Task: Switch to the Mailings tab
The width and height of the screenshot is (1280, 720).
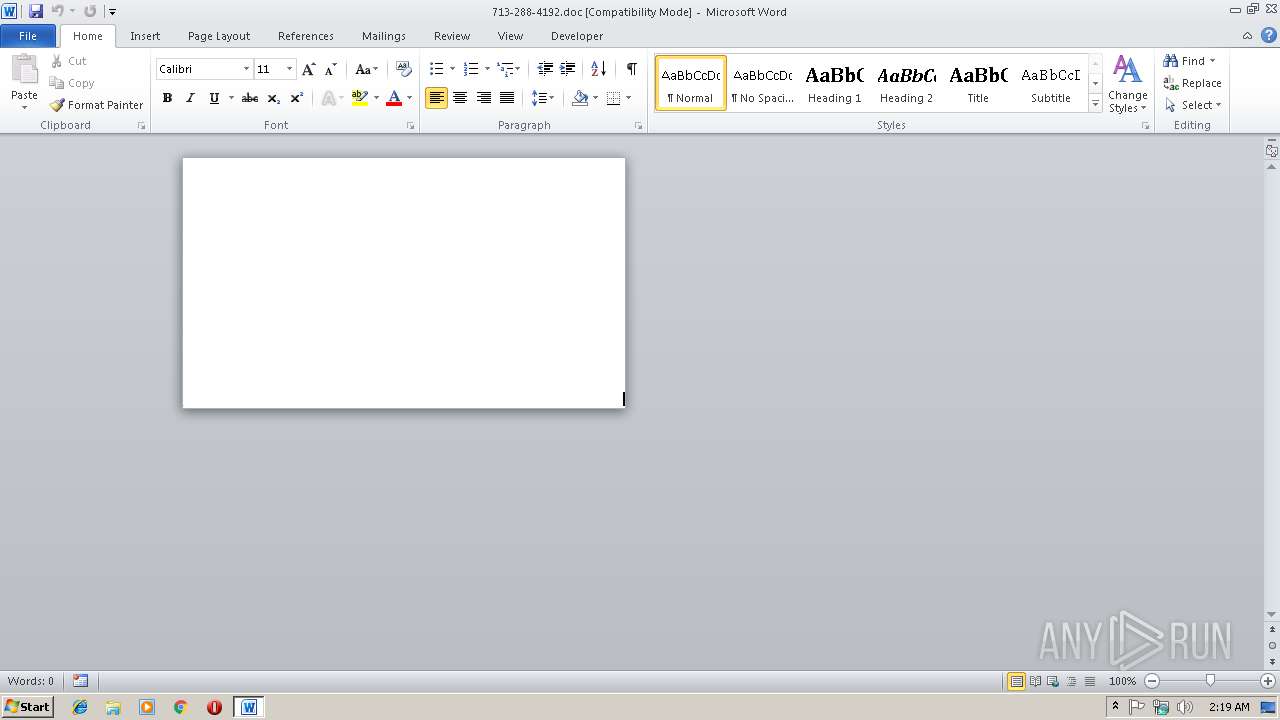Action: pos(384,36)
